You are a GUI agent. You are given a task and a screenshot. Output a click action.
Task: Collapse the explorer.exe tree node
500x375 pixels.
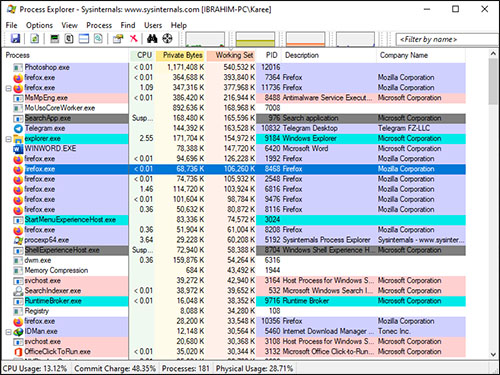point(9,139)
